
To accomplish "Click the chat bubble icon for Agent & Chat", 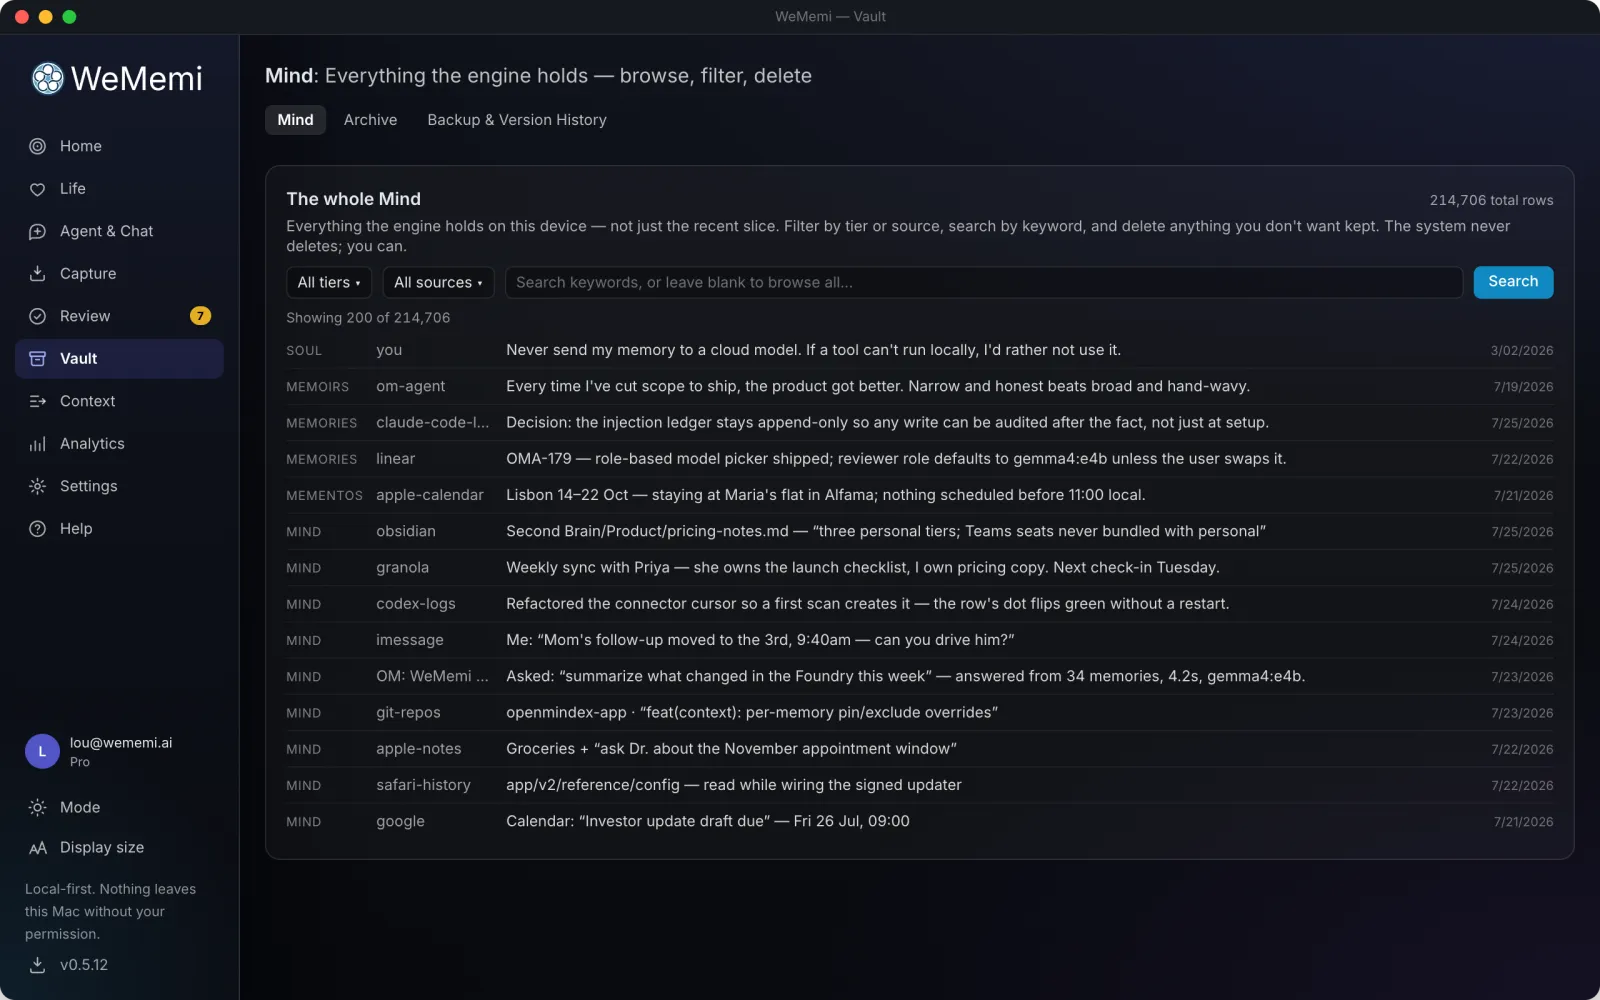I will (x=37, y=231).
